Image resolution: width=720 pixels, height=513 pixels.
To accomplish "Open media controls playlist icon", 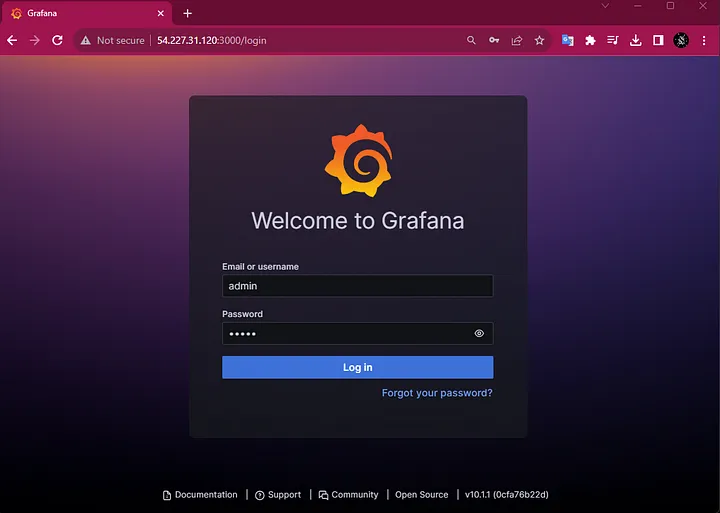I will click(613, 40).
